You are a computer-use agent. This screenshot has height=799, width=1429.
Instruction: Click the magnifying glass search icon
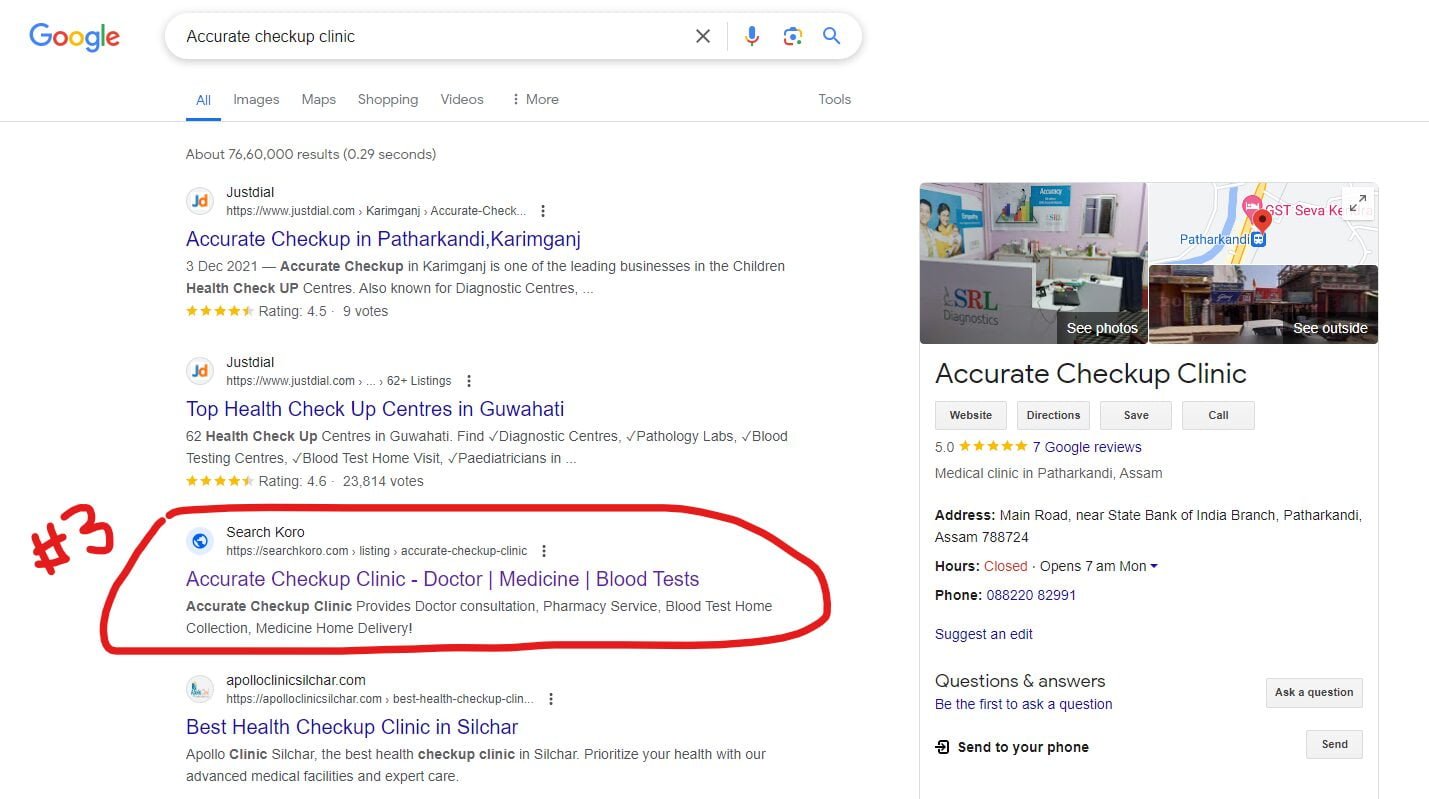pyautogui.click(x=832, y=36)
